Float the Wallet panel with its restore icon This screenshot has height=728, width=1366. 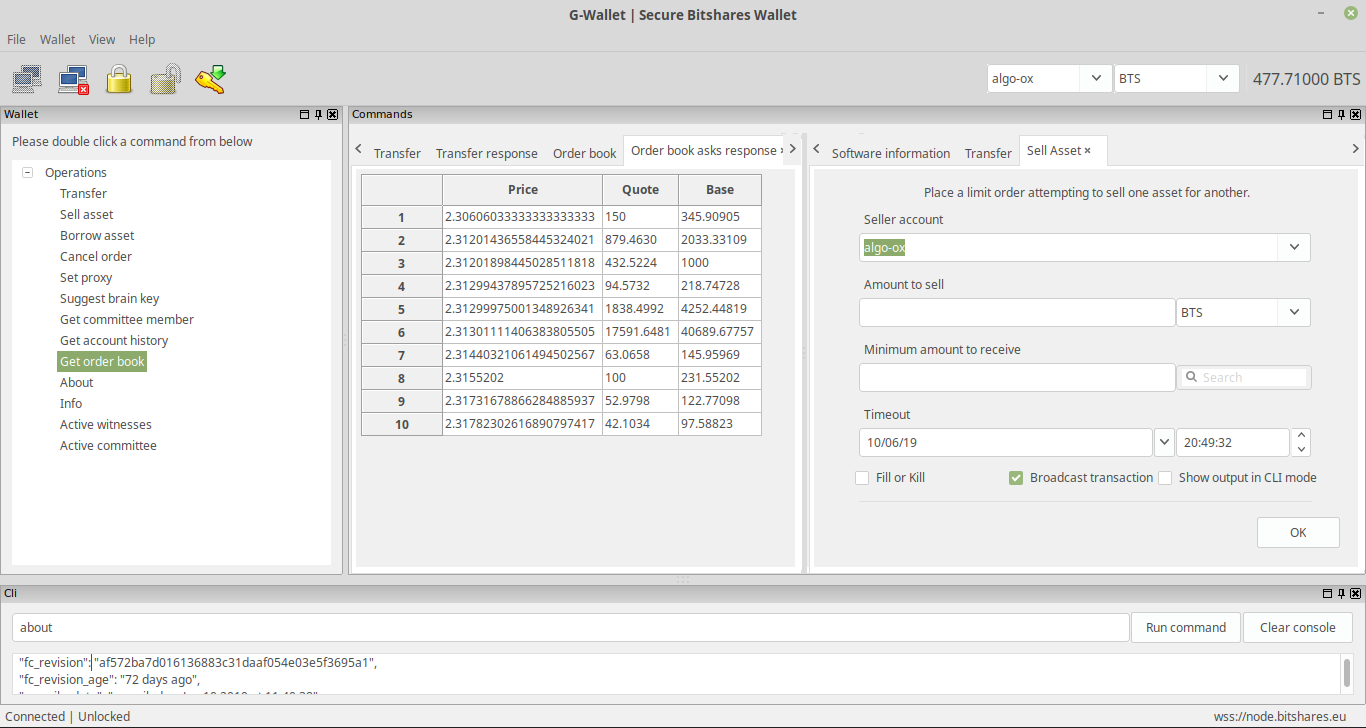[x=305, y=115]
